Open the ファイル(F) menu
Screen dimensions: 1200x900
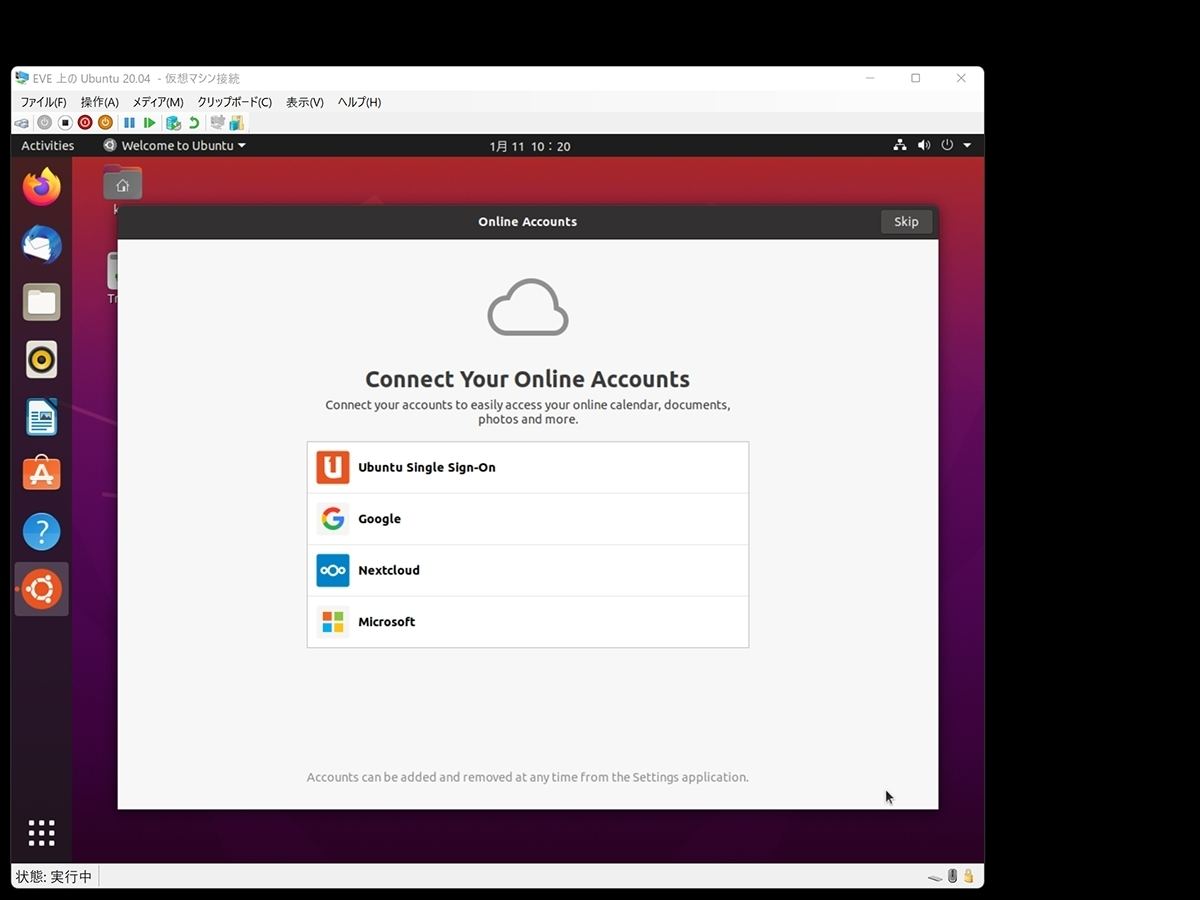point(43,102)
